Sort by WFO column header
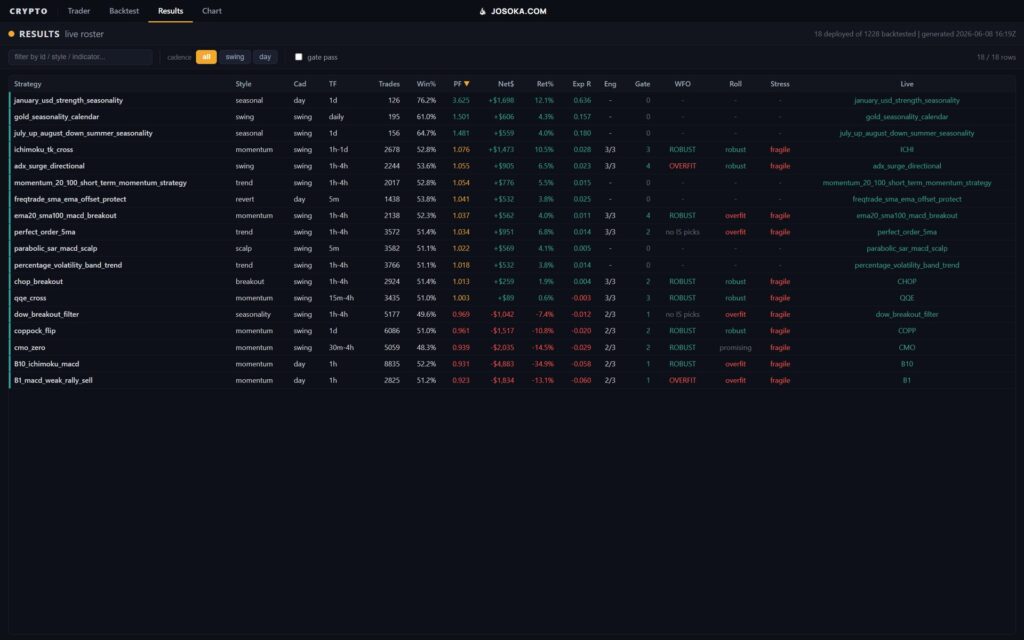The height and width of the screenshot is (640, 1024). point(682,84)
